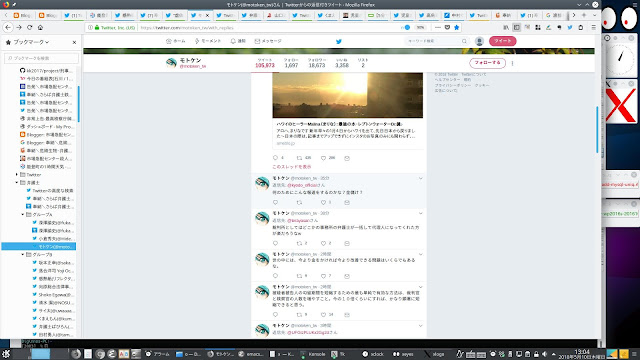Go to Firefox home page icon

point(40,27)
